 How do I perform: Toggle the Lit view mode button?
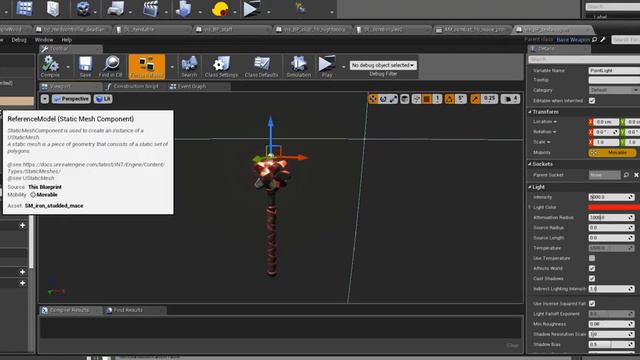(103, 99)
